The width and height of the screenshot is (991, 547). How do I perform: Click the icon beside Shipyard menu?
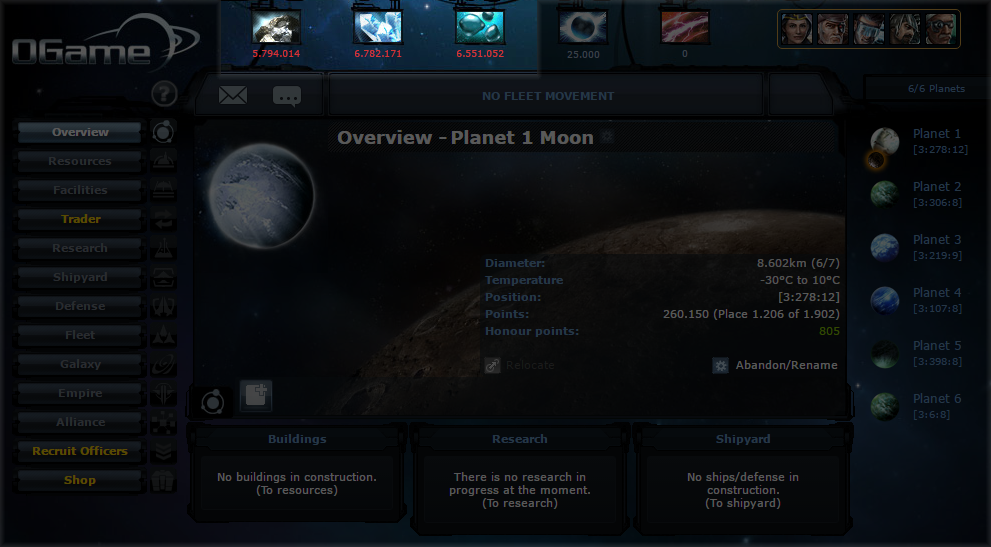(163, 277)
